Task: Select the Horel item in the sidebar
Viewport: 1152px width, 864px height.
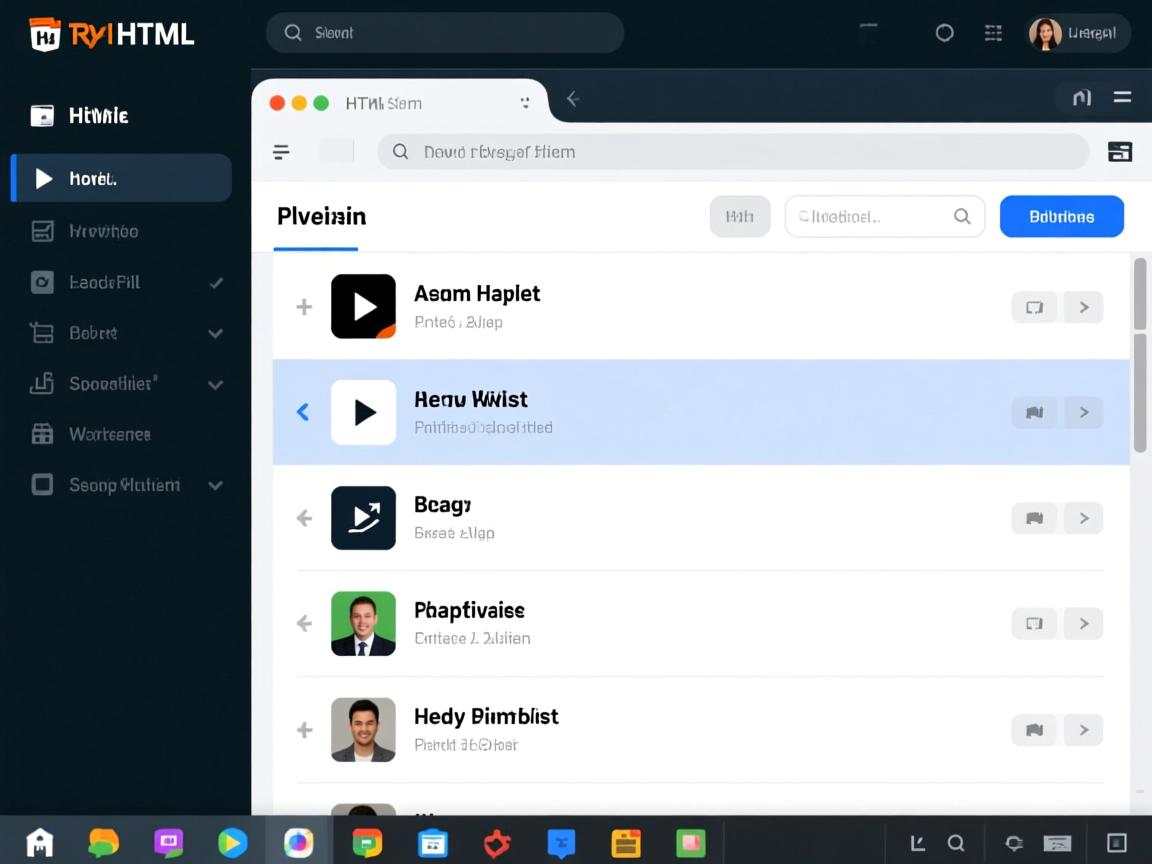Action: coord(121,179)
